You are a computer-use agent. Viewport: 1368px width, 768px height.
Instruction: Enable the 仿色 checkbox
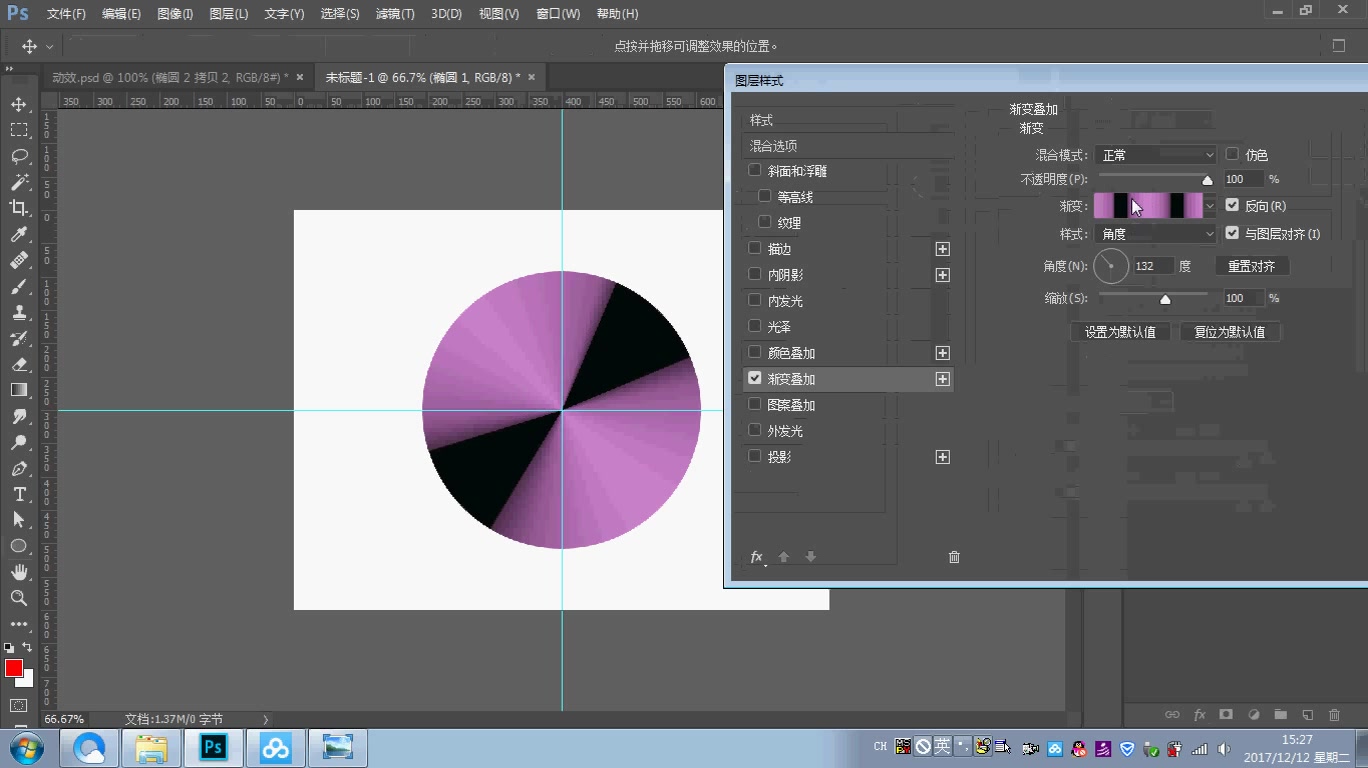coord(1232,154)
